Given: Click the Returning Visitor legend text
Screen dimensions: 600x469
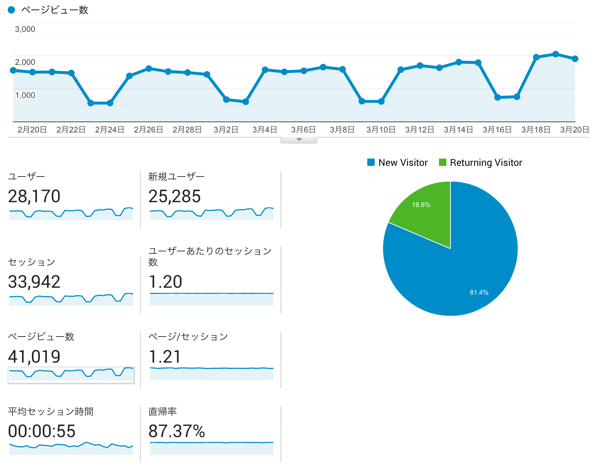Looking at the screenshot, I should coord(486,163).
